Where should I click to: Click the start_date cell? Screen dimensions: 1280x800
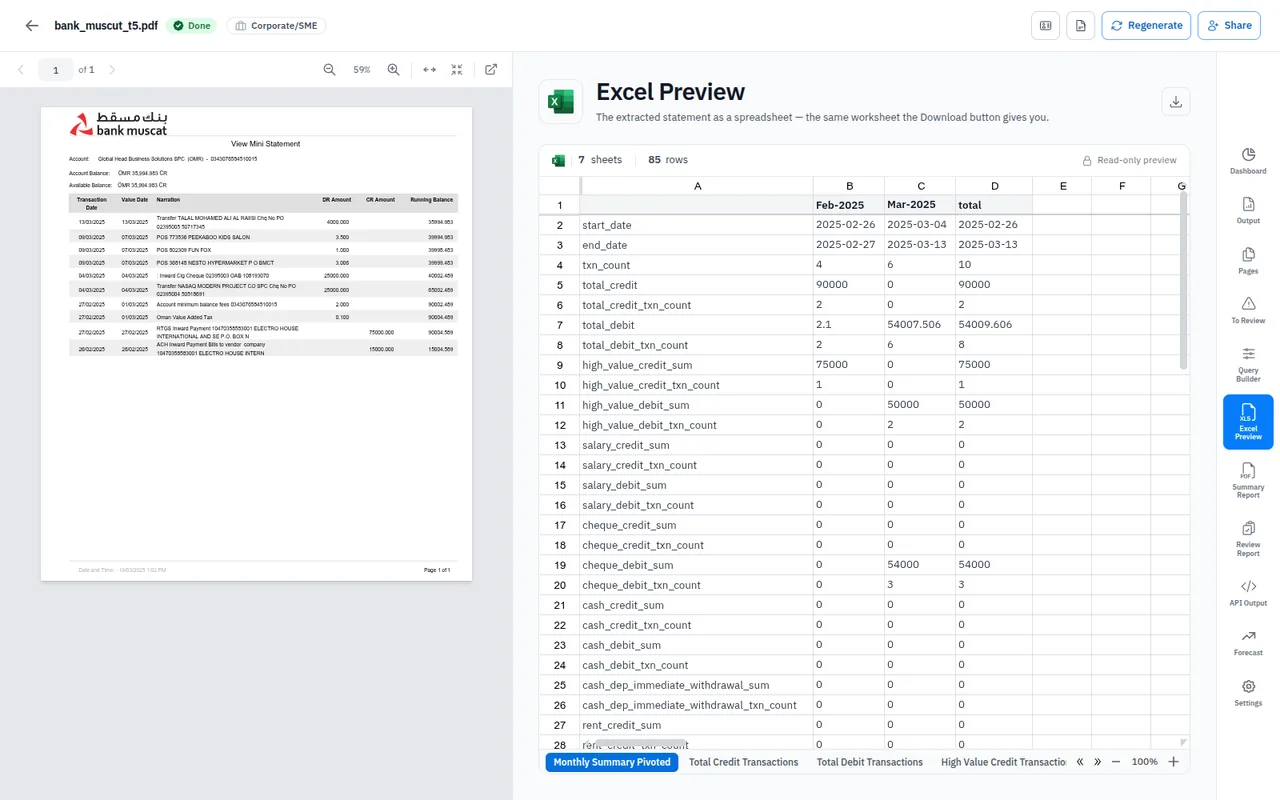(x=697, y=225)
